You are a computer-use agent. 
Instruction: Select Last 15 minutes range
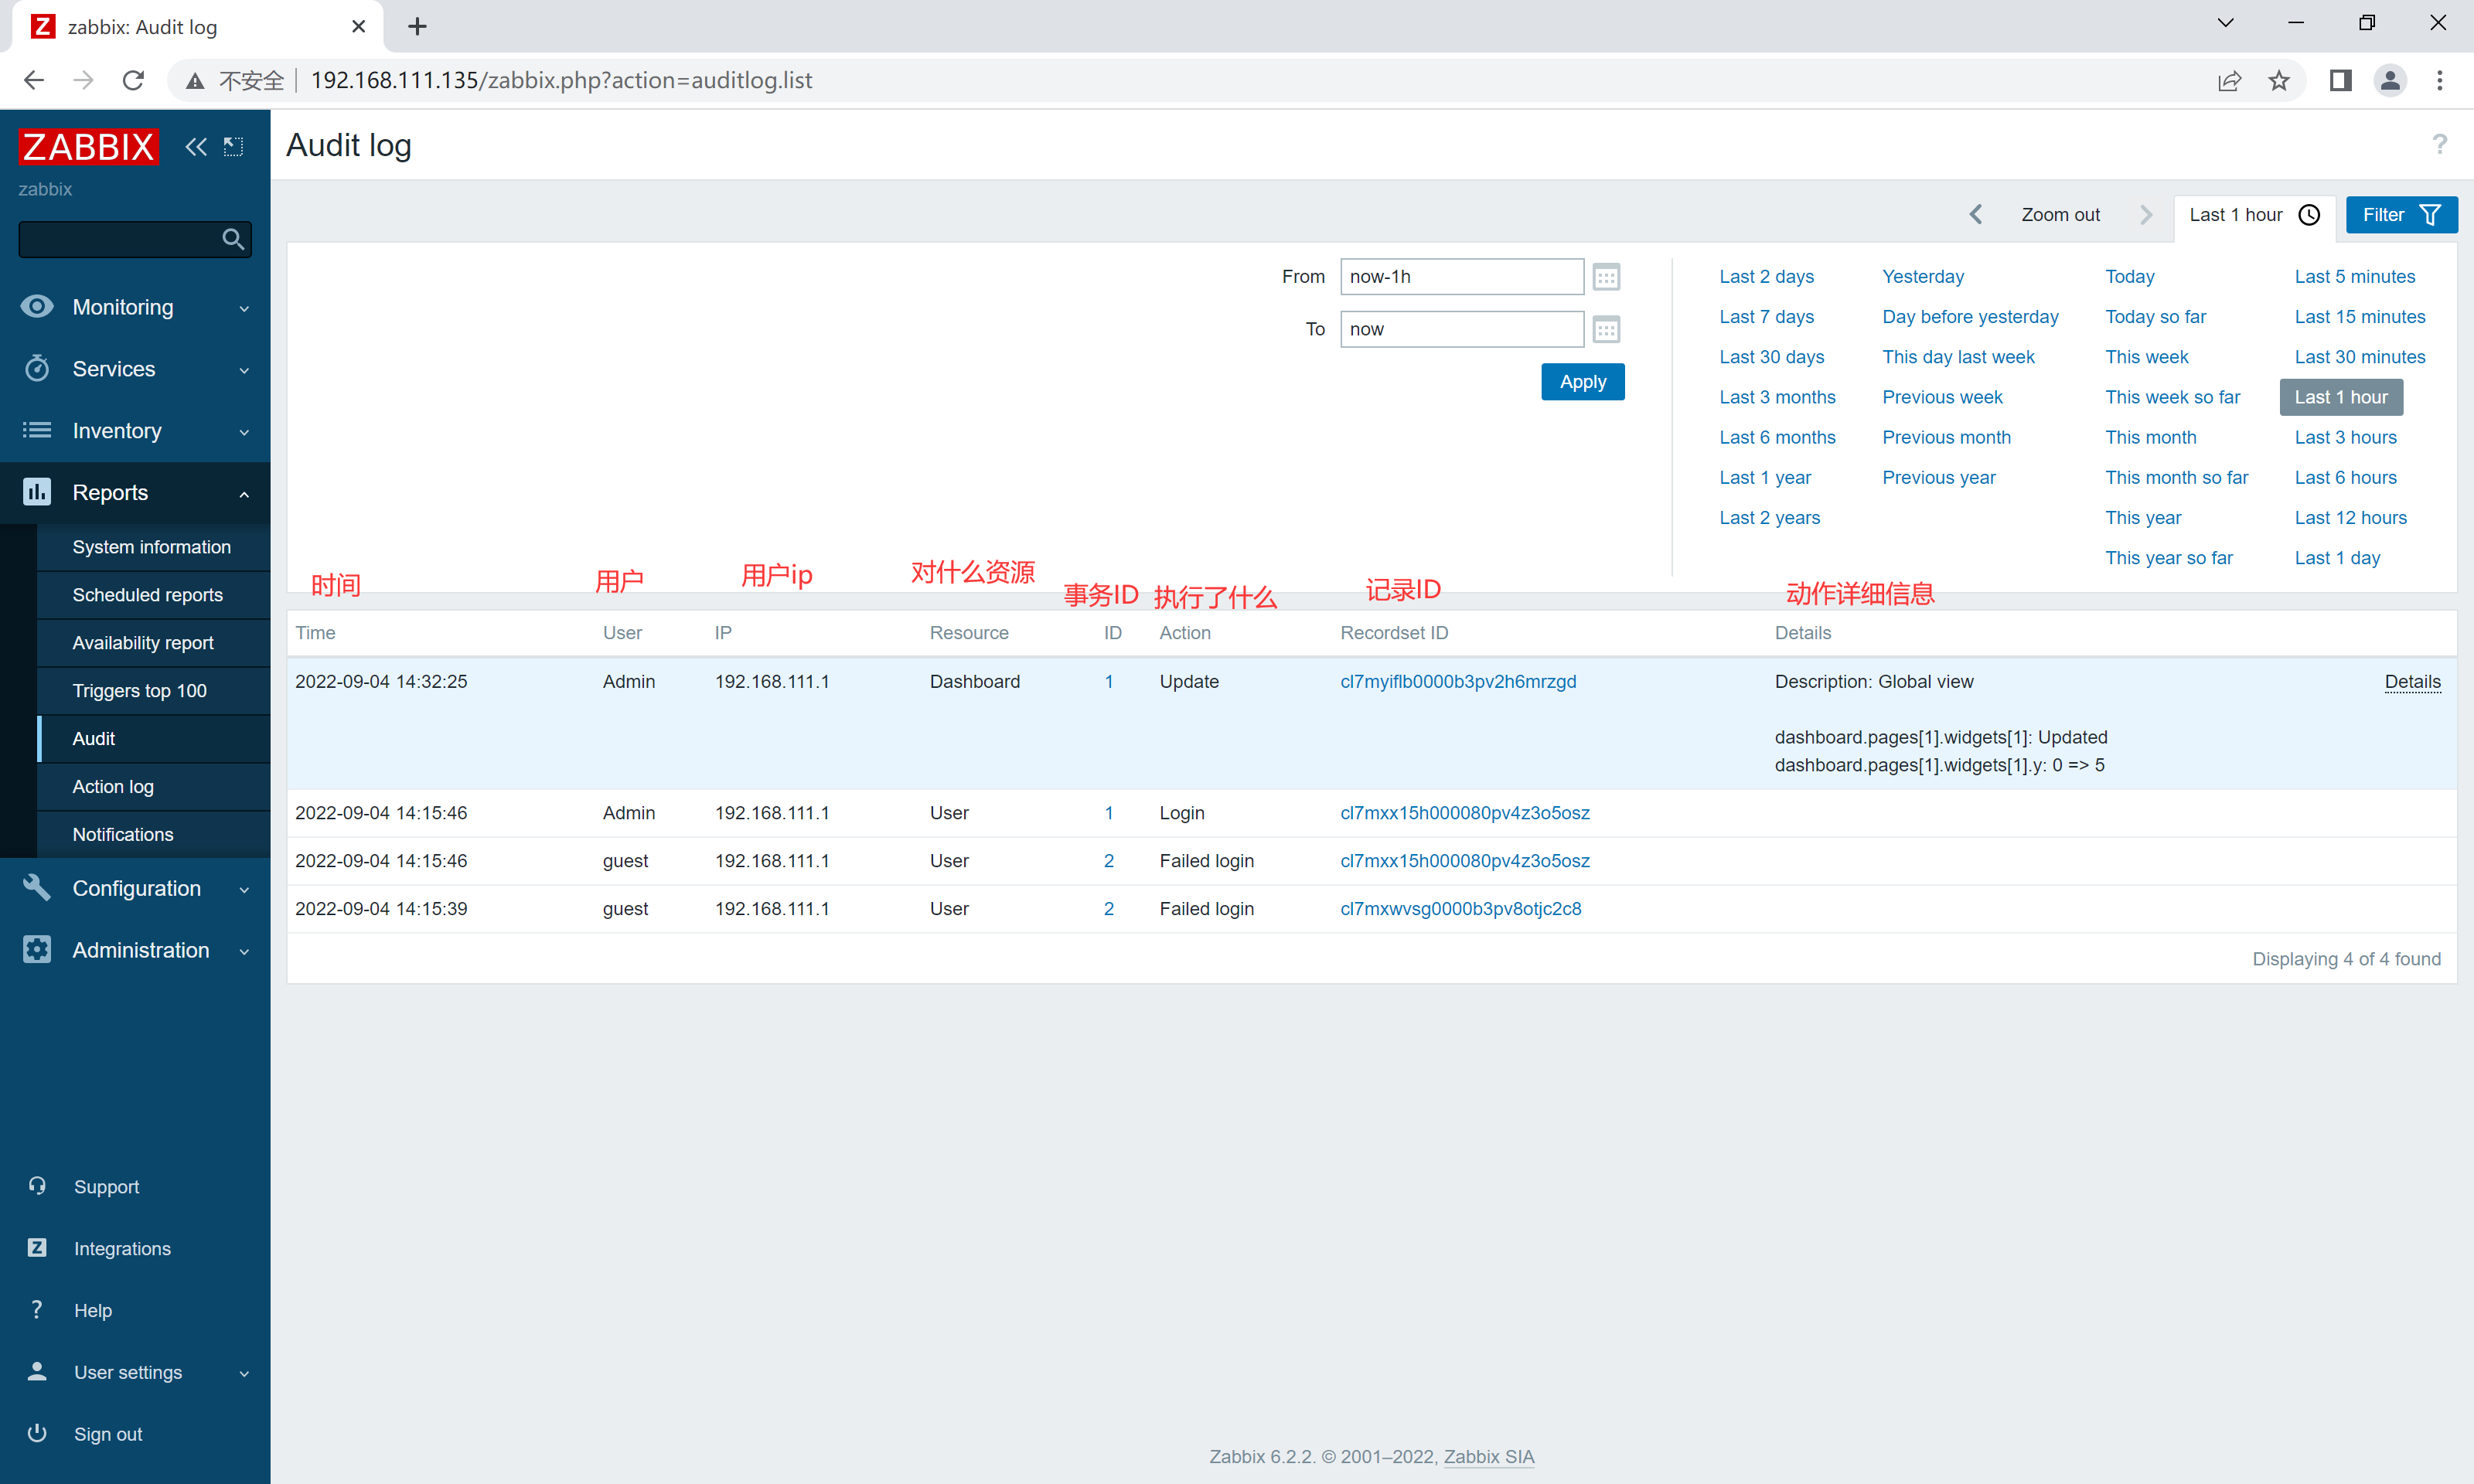point(2359,317)
